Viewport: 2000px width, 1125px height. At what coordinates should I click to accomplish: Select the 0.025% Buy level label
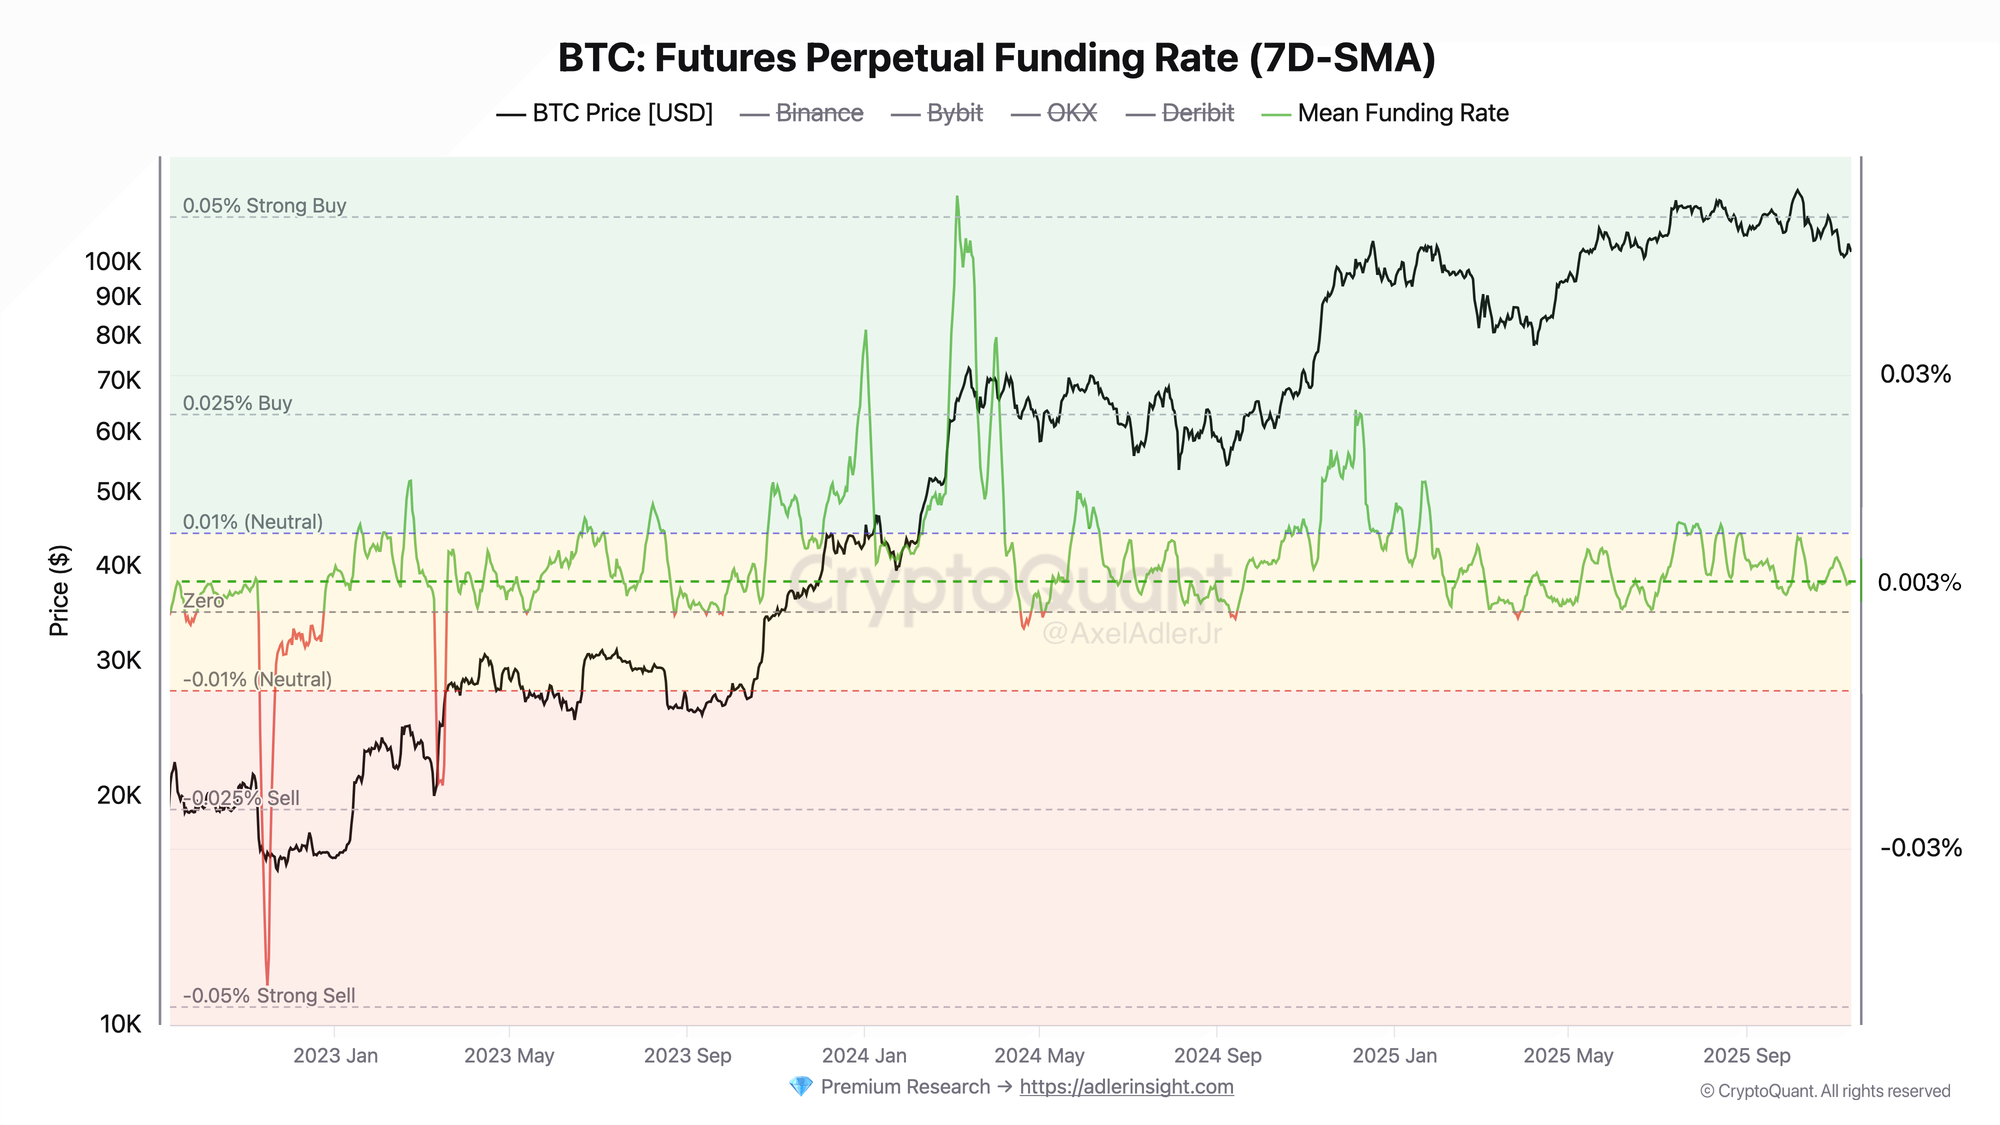237,403
